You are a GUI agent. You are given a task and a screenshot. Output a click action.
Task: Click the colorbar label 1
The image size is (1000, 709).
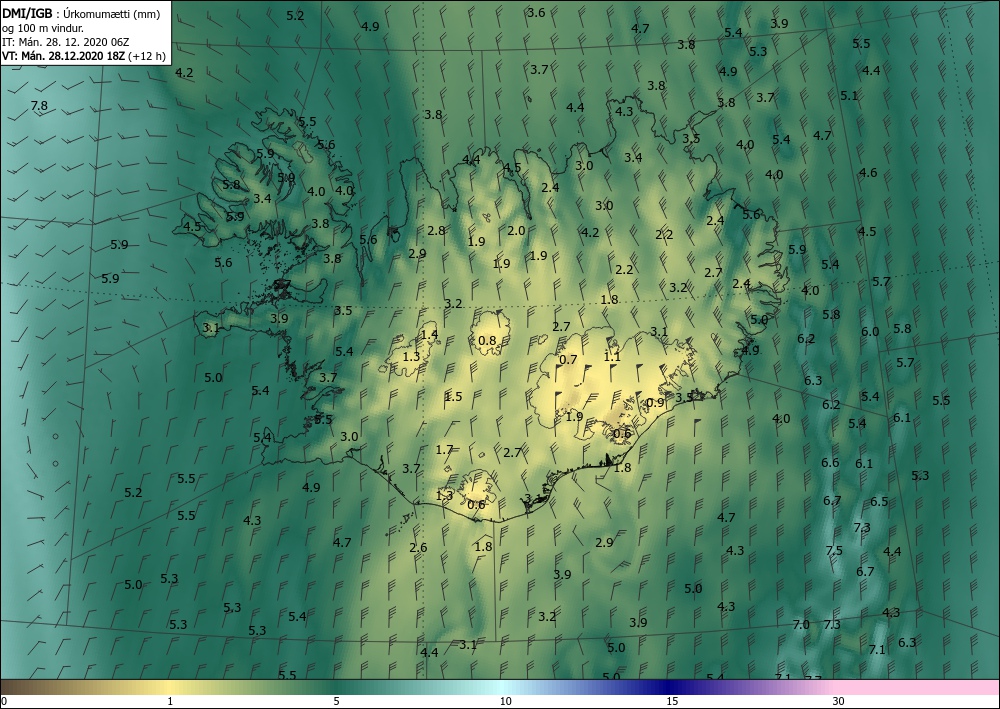click(170, 701)
